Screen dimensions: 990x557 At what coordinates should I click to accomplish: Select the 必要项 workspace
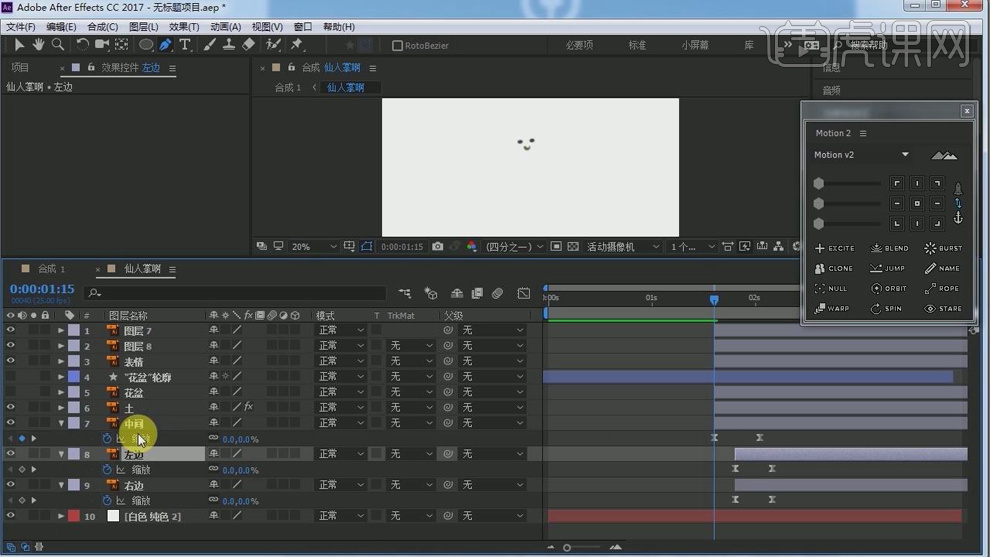(x=579, y=45)
